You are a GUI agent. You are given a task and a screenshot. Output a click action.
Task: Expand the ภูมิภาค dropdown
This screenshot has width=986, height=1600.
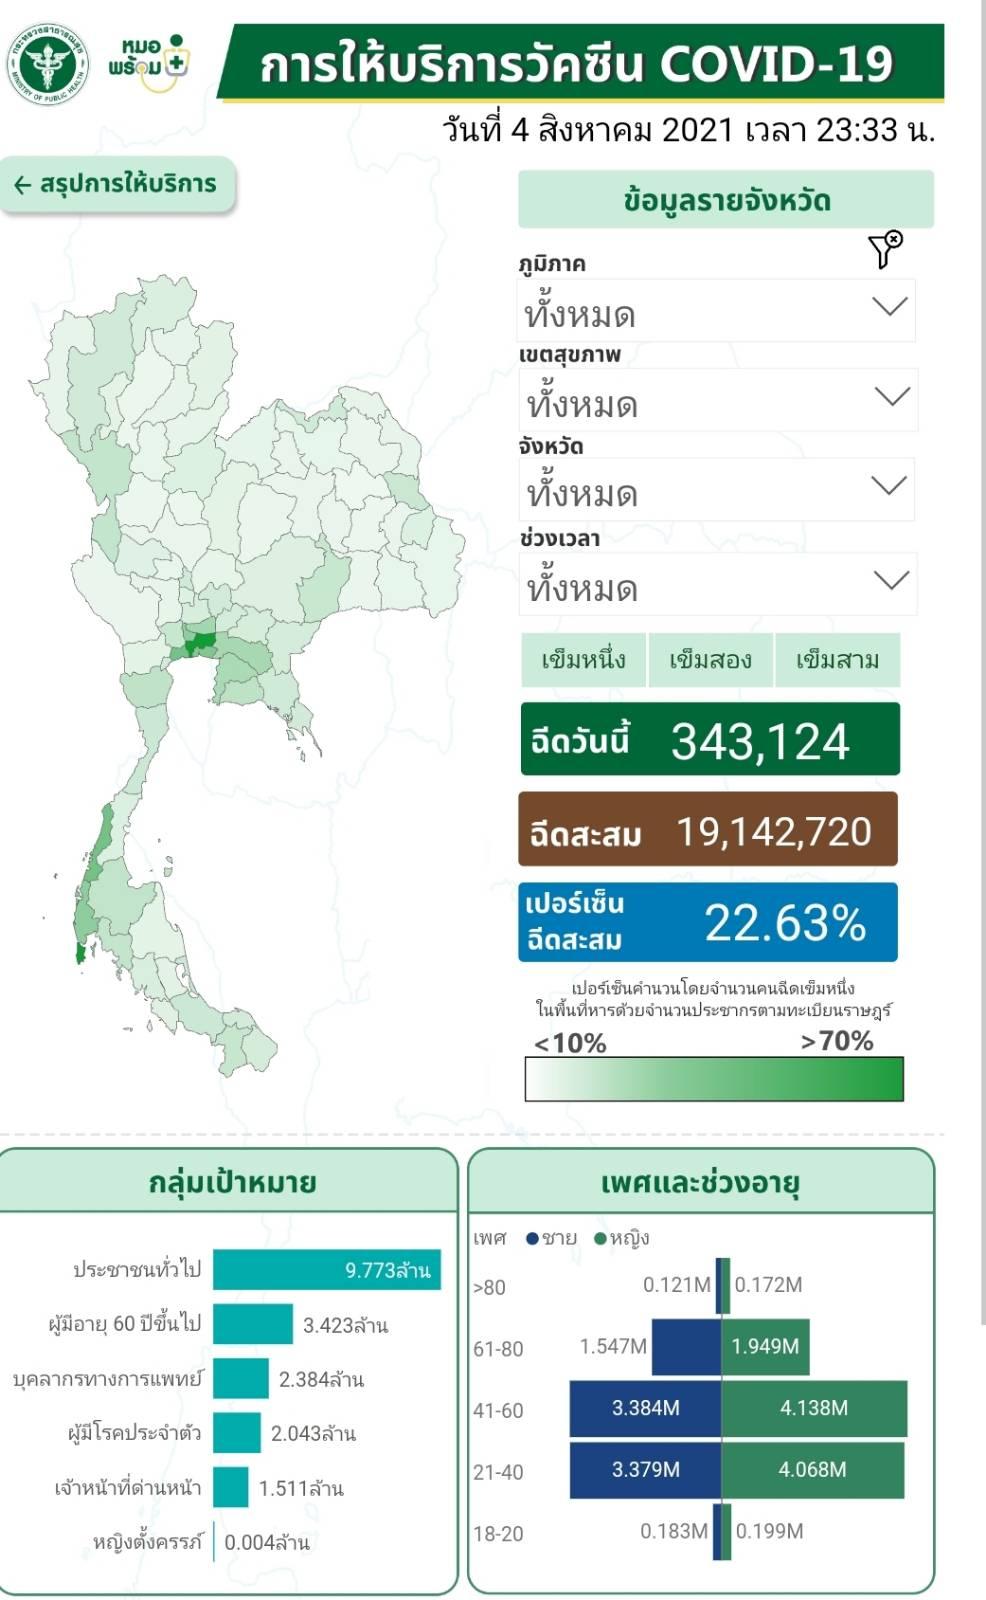889,307
